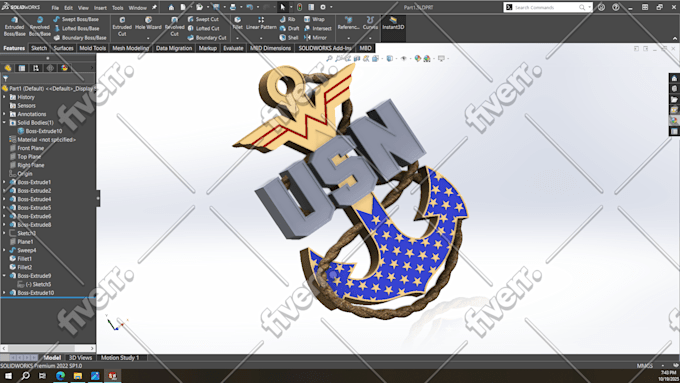Collapse the Boss-Extrude9 feature
The height and width of the screenshot is (383, 680).
tap(4, 276)
